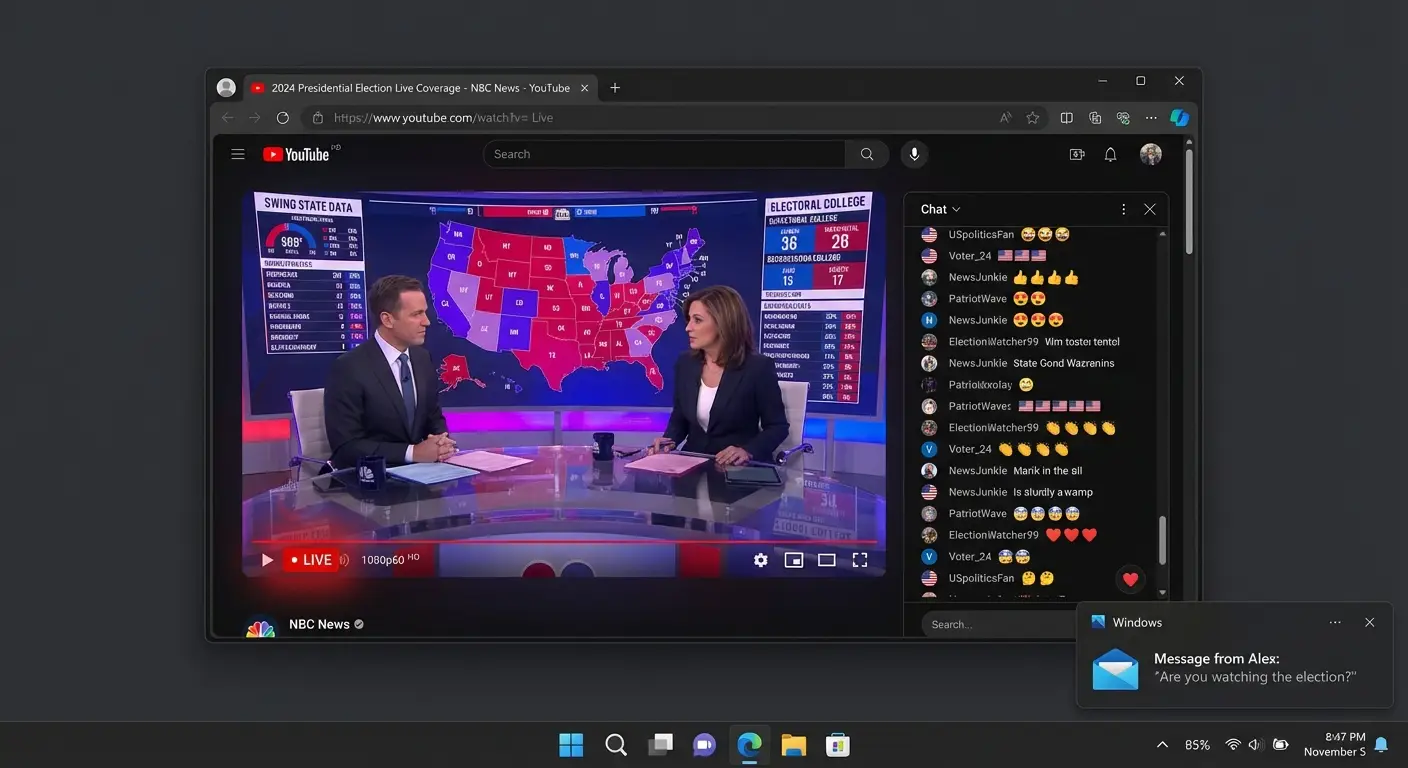The width and height of the screenshot is (1408, 768).
Task: Bookmark this page with the star icon
Action: point(1033,118)
